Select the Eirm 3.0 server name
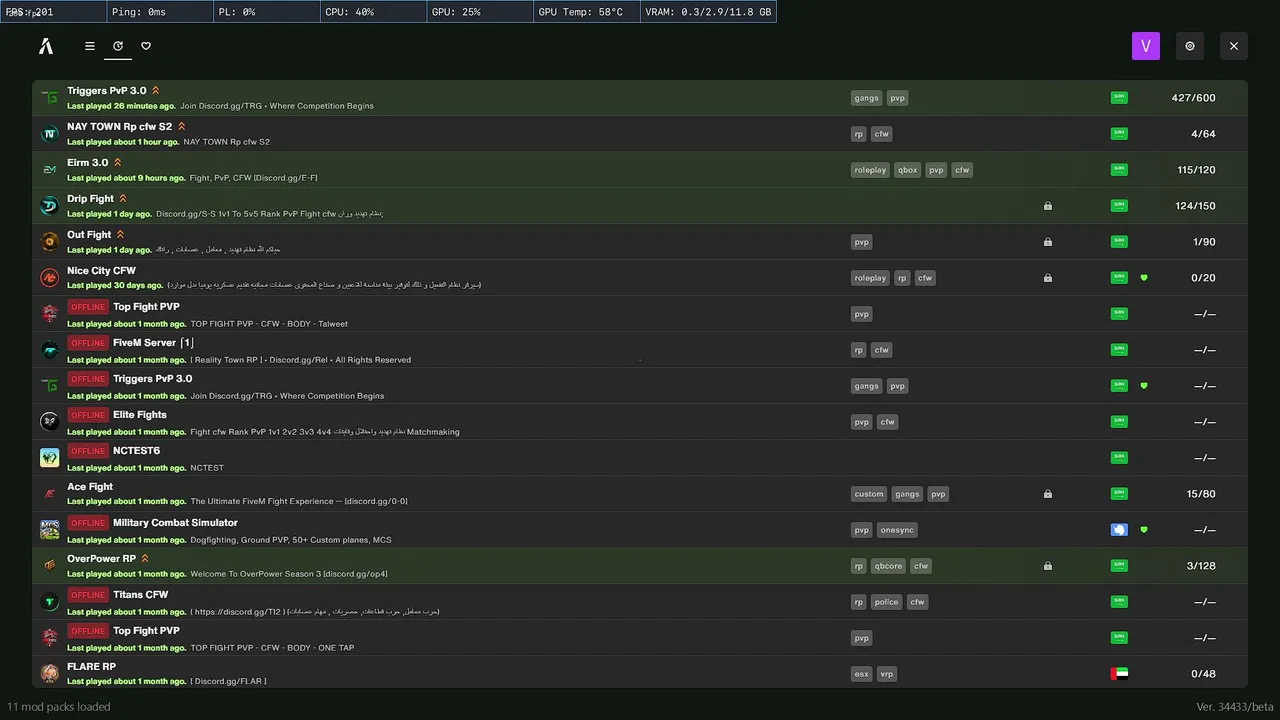The image size is (1280, 720). point(88,163)
